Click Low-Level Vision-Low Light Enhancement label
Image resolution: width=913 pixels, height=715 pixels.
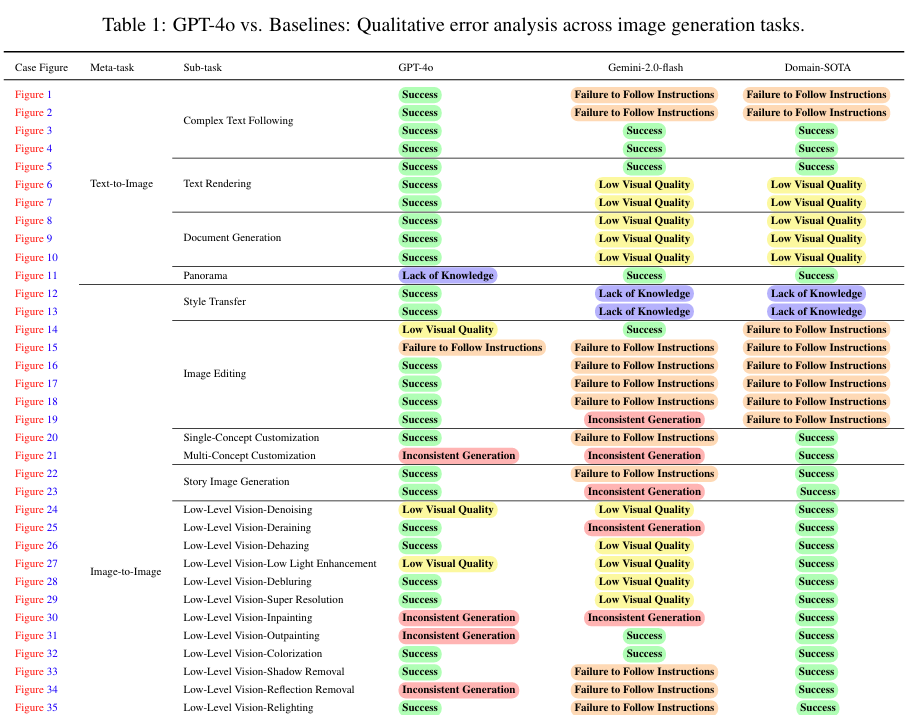pyautogui.click(x=280, y=564)
